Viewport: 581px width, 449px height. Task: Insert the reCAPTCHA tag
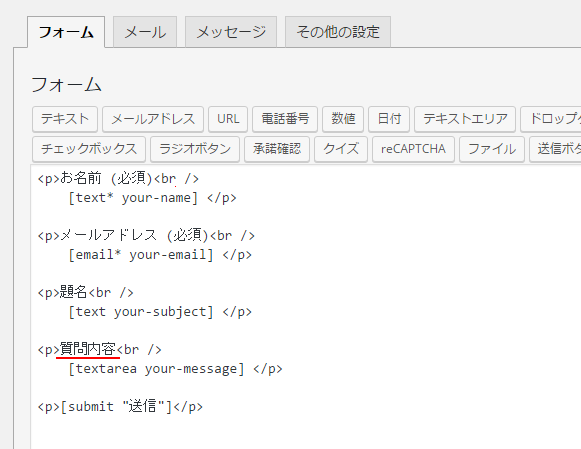click(x=413, y=149)
